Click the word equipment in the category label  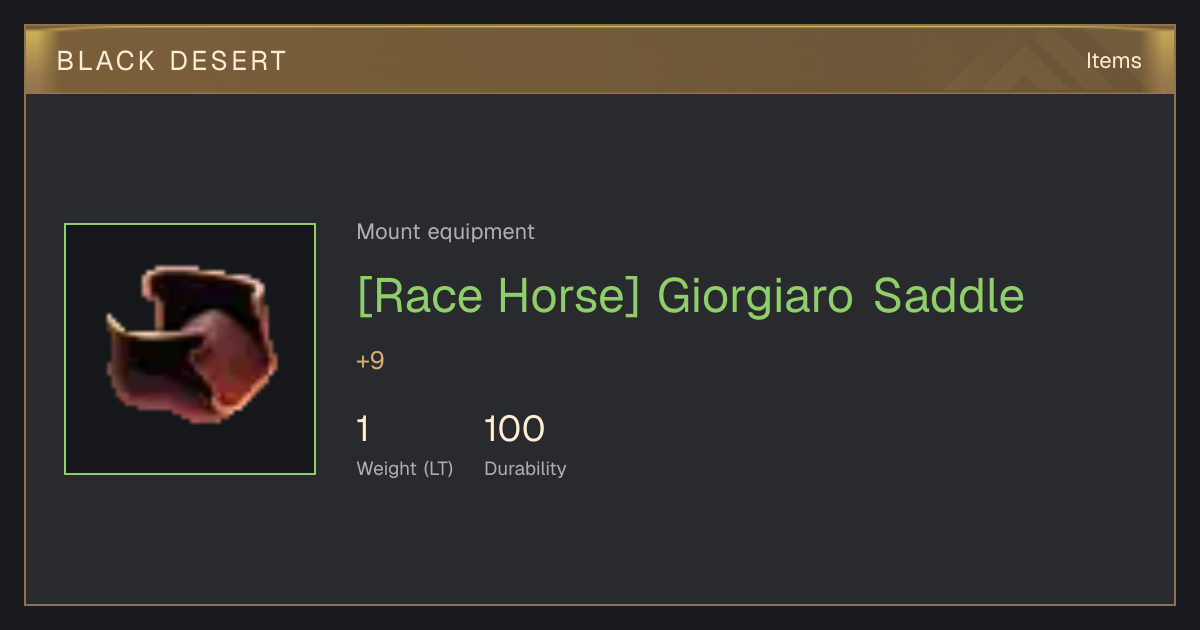click(481, 233)
